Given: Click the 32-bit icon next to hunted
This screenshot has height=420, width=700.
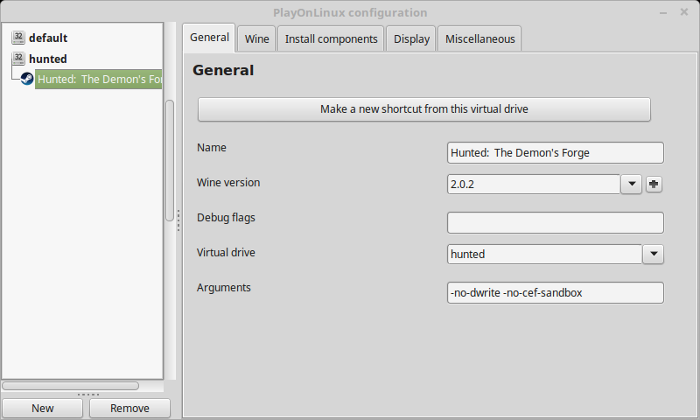Looking at the screenshot, I should [x=18, y=58].
